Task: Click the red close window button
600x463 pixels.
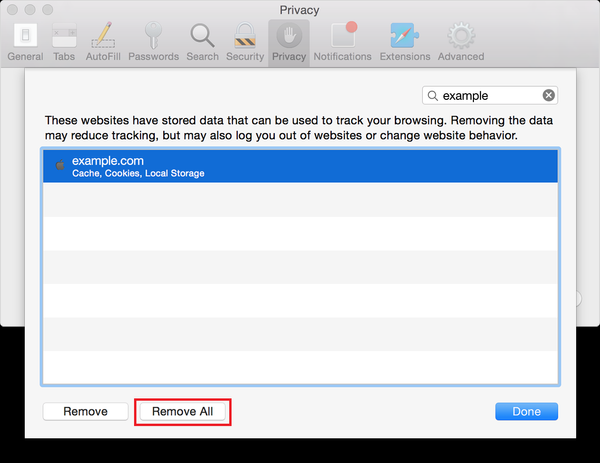Action: point(13,10)
